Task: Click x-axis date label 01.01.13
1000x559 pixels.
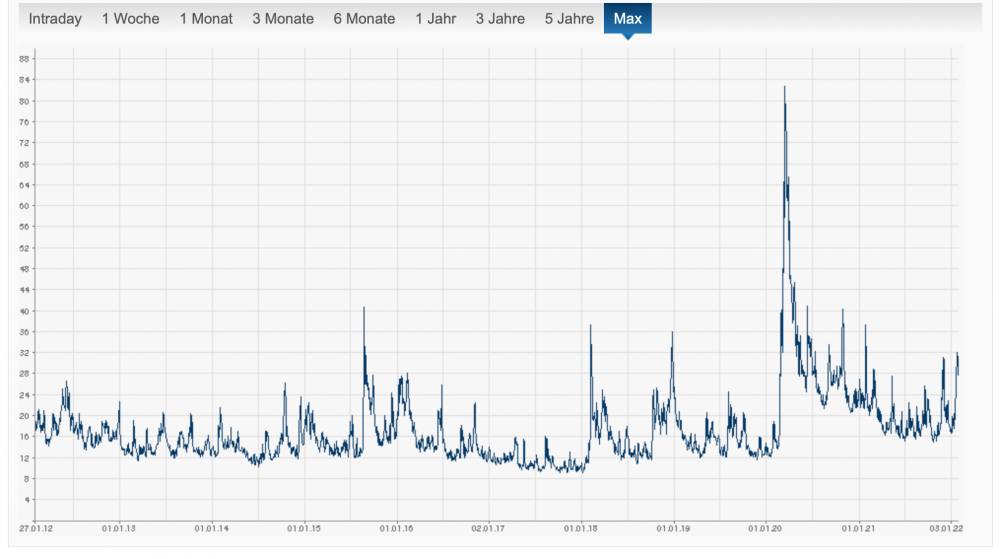Action: pos(119,528)
